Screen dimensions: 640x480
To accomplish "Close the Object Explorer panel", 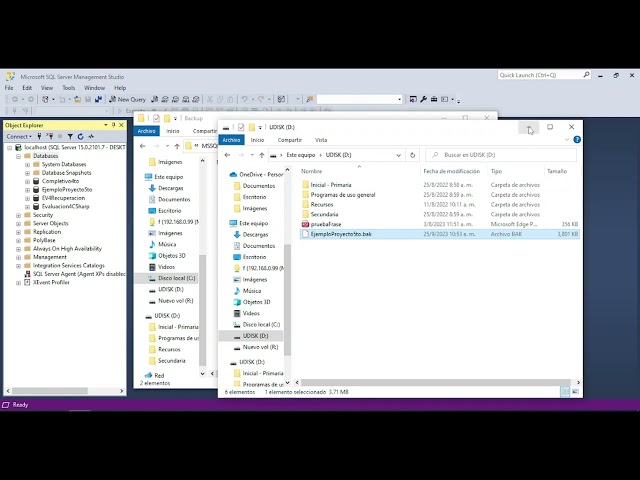I will [121, 125].
